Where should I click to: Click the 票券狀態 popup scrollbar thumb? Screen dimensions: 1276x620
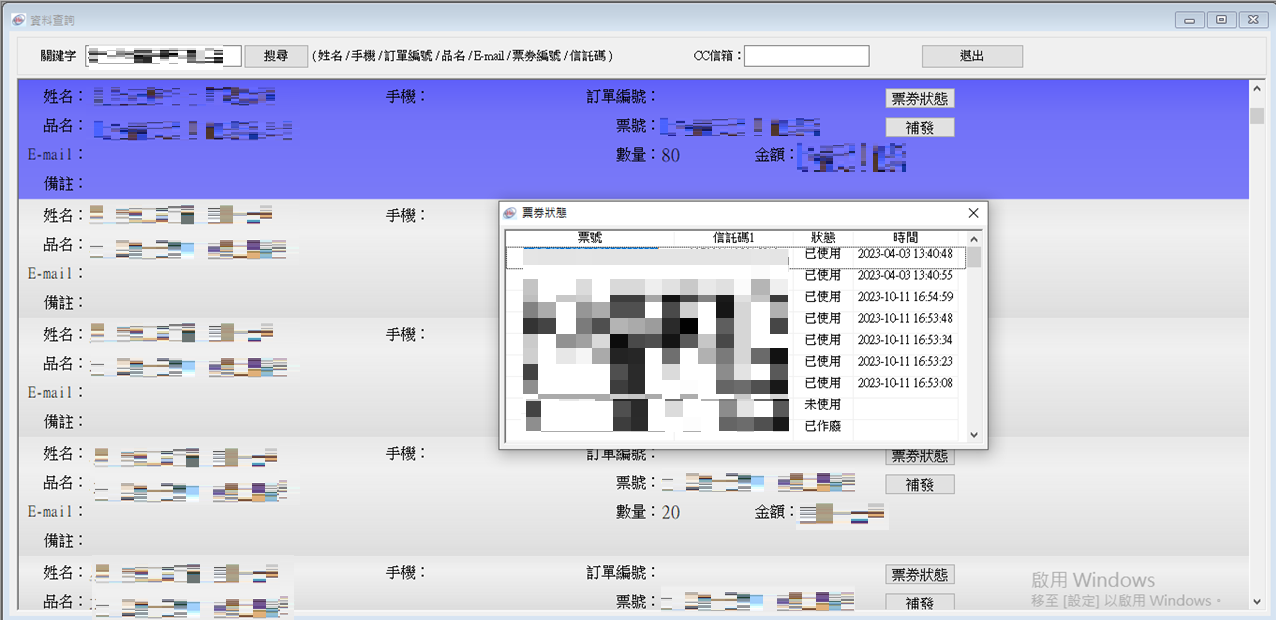point(973,257)
